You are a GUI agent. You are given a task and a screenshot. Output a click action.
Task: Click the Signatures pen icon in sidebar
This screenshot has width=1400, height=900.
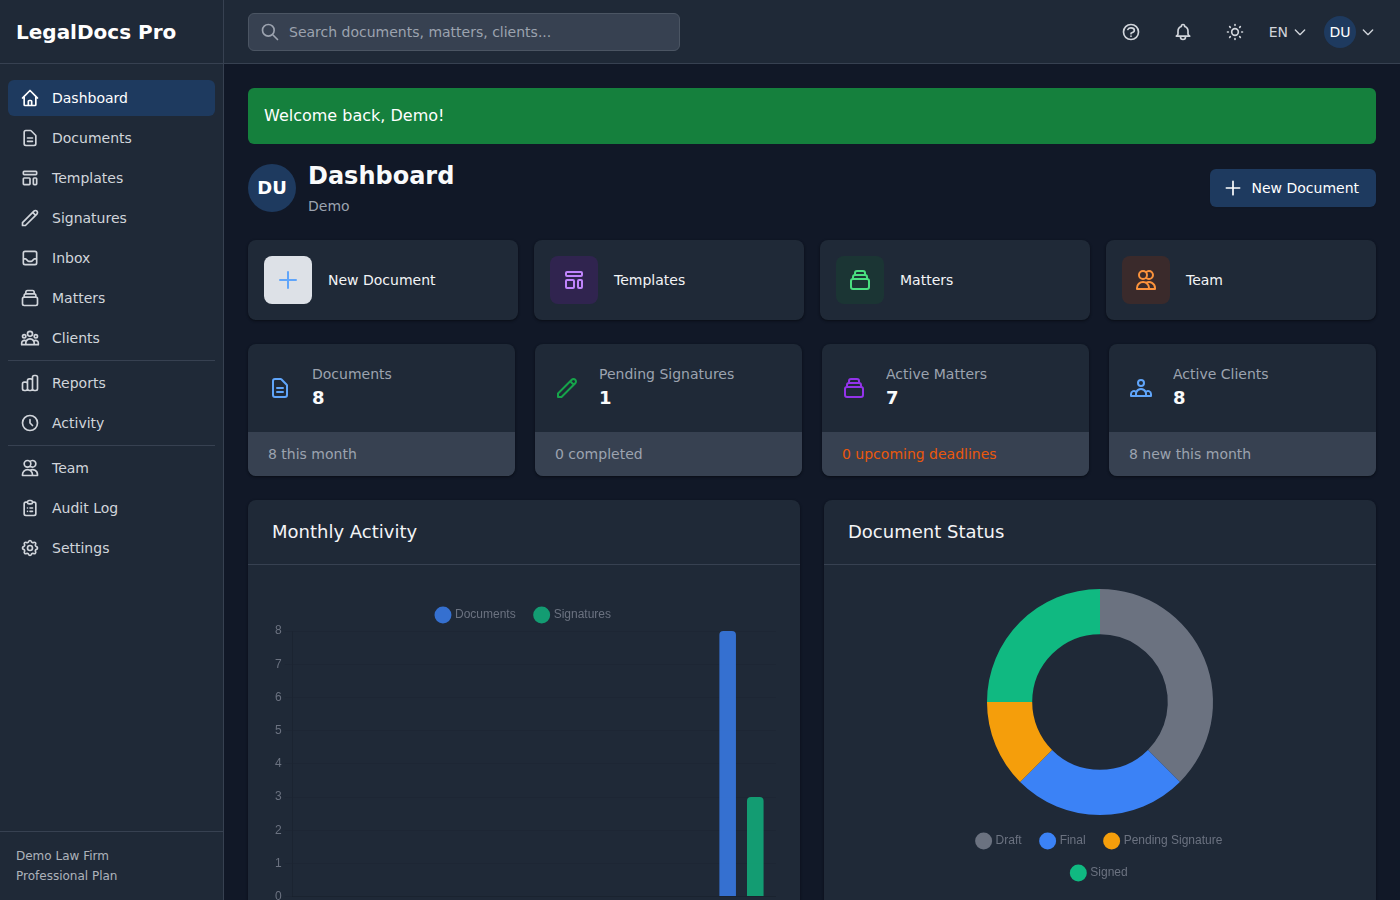click(x=30, y=218)
